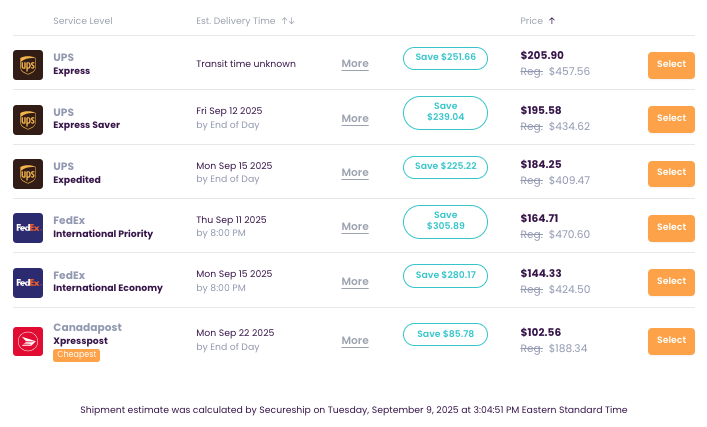707x427 pixels.
Task: Click the orange Cheapest tag
Action: 76,355
